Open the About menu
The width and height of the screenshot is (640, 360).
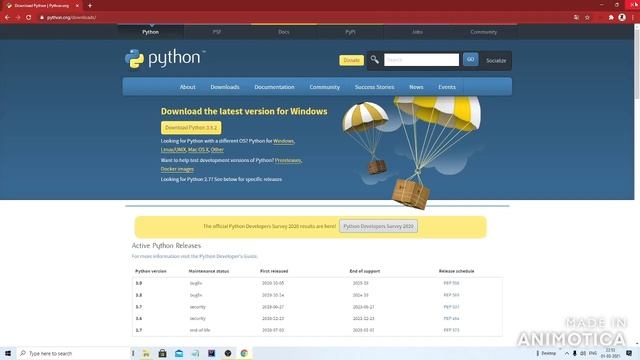point(187,87)
